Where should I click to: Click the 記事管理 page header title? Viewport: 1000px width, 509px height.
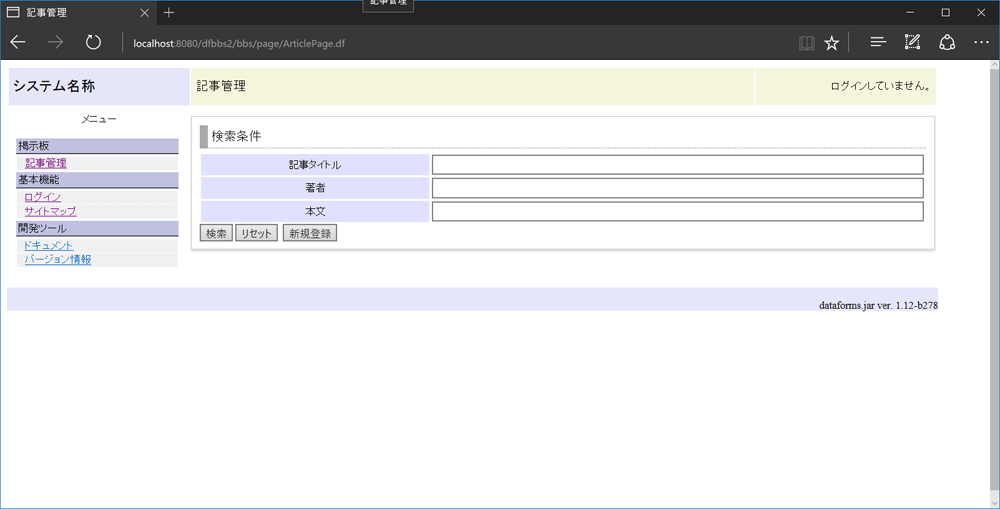(x=221, y=87)
